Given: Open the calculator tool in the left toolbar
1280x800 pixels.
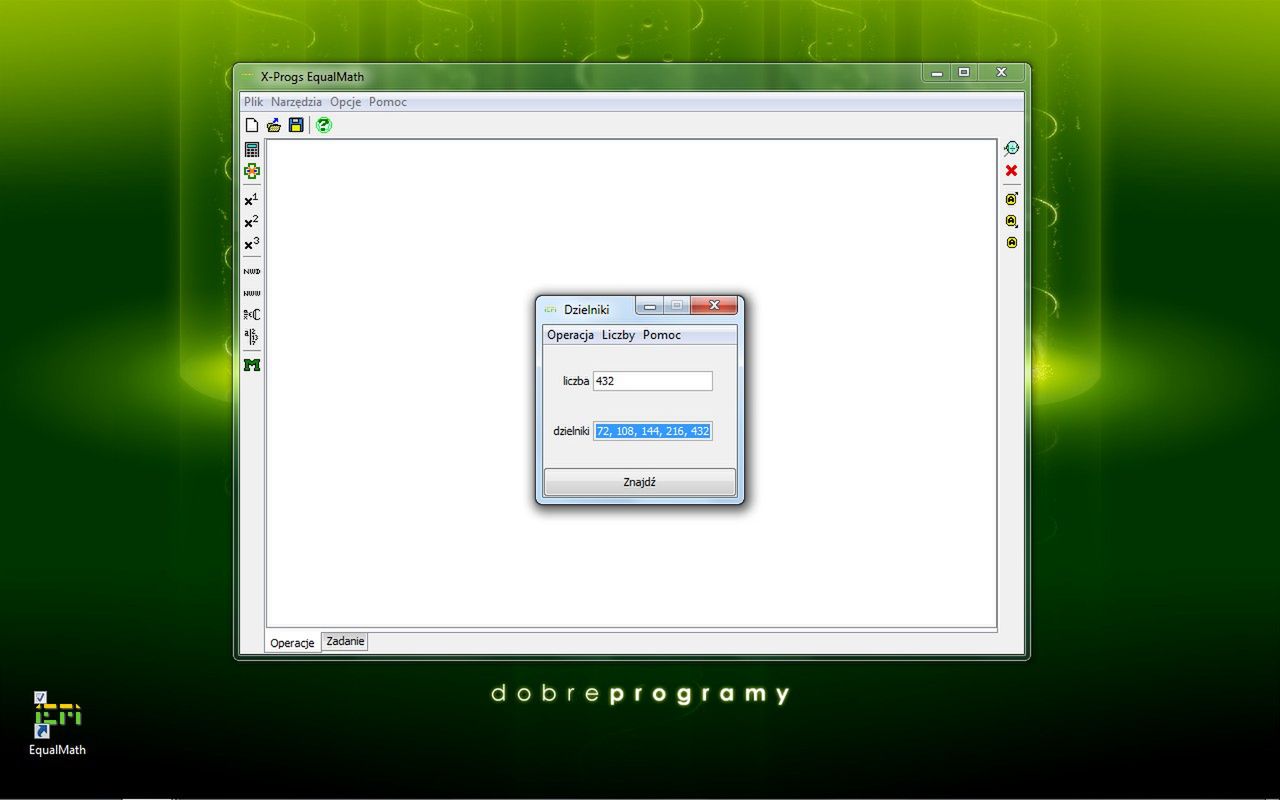Looking at the screenshot, I should [252, 150].
